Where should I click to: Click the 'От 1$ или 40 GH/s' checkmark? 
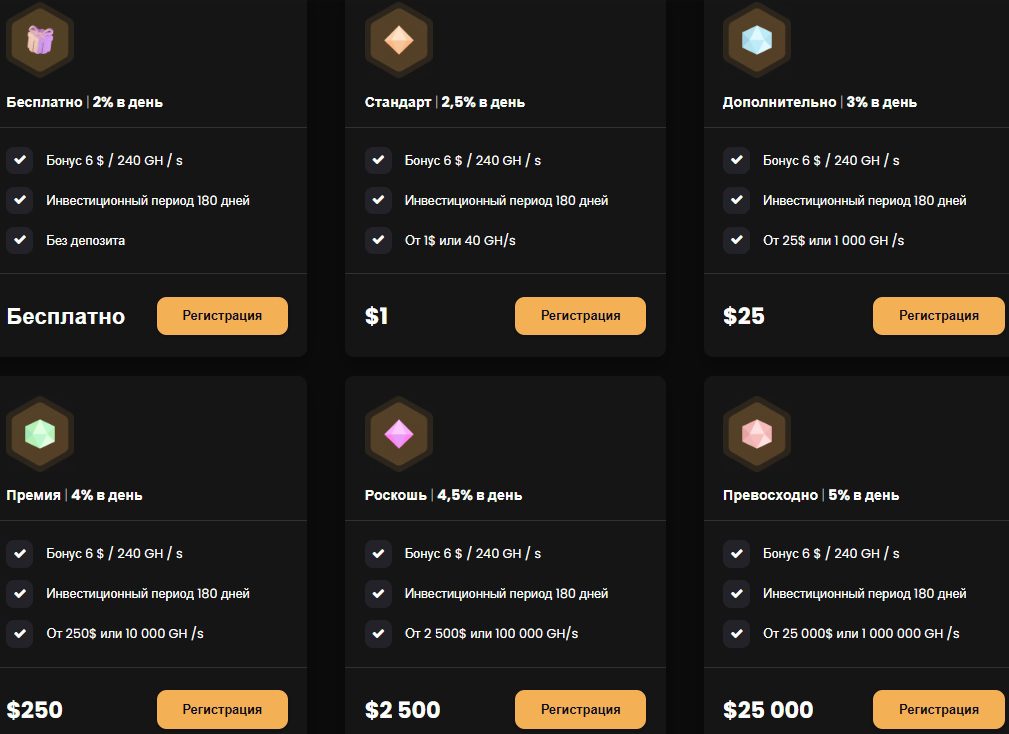[x=378, y=240]
